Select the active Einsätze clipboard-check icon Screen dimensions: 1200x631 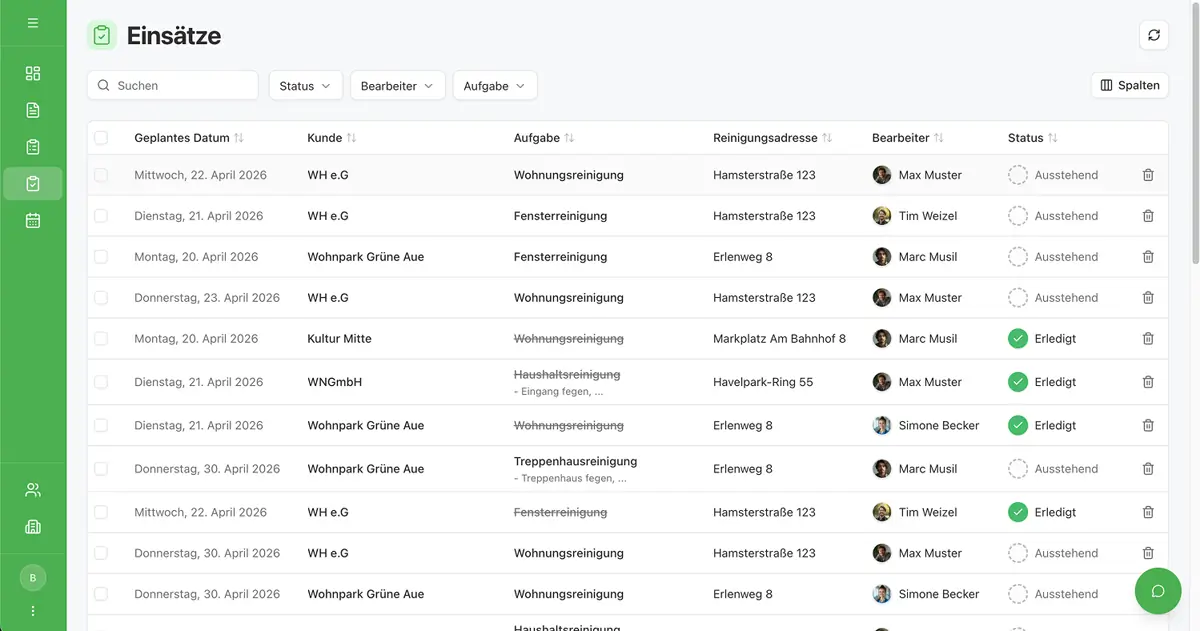click(32, 183)
